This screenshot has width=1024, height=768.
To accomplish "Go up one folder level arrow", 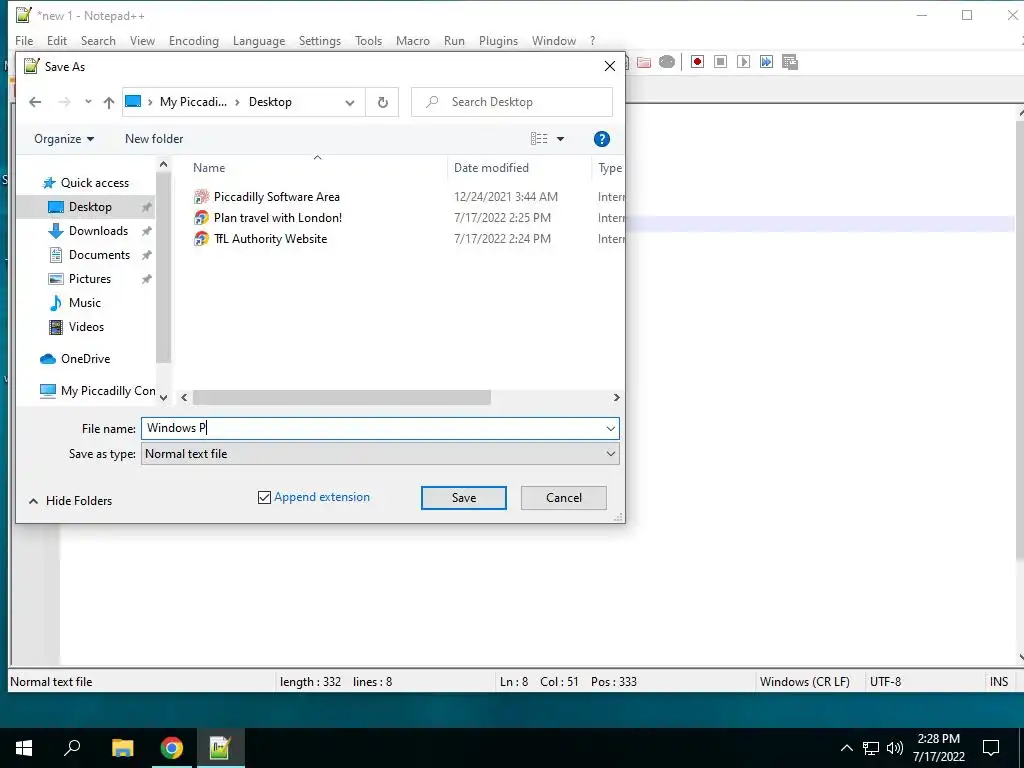I will [109, 102].
